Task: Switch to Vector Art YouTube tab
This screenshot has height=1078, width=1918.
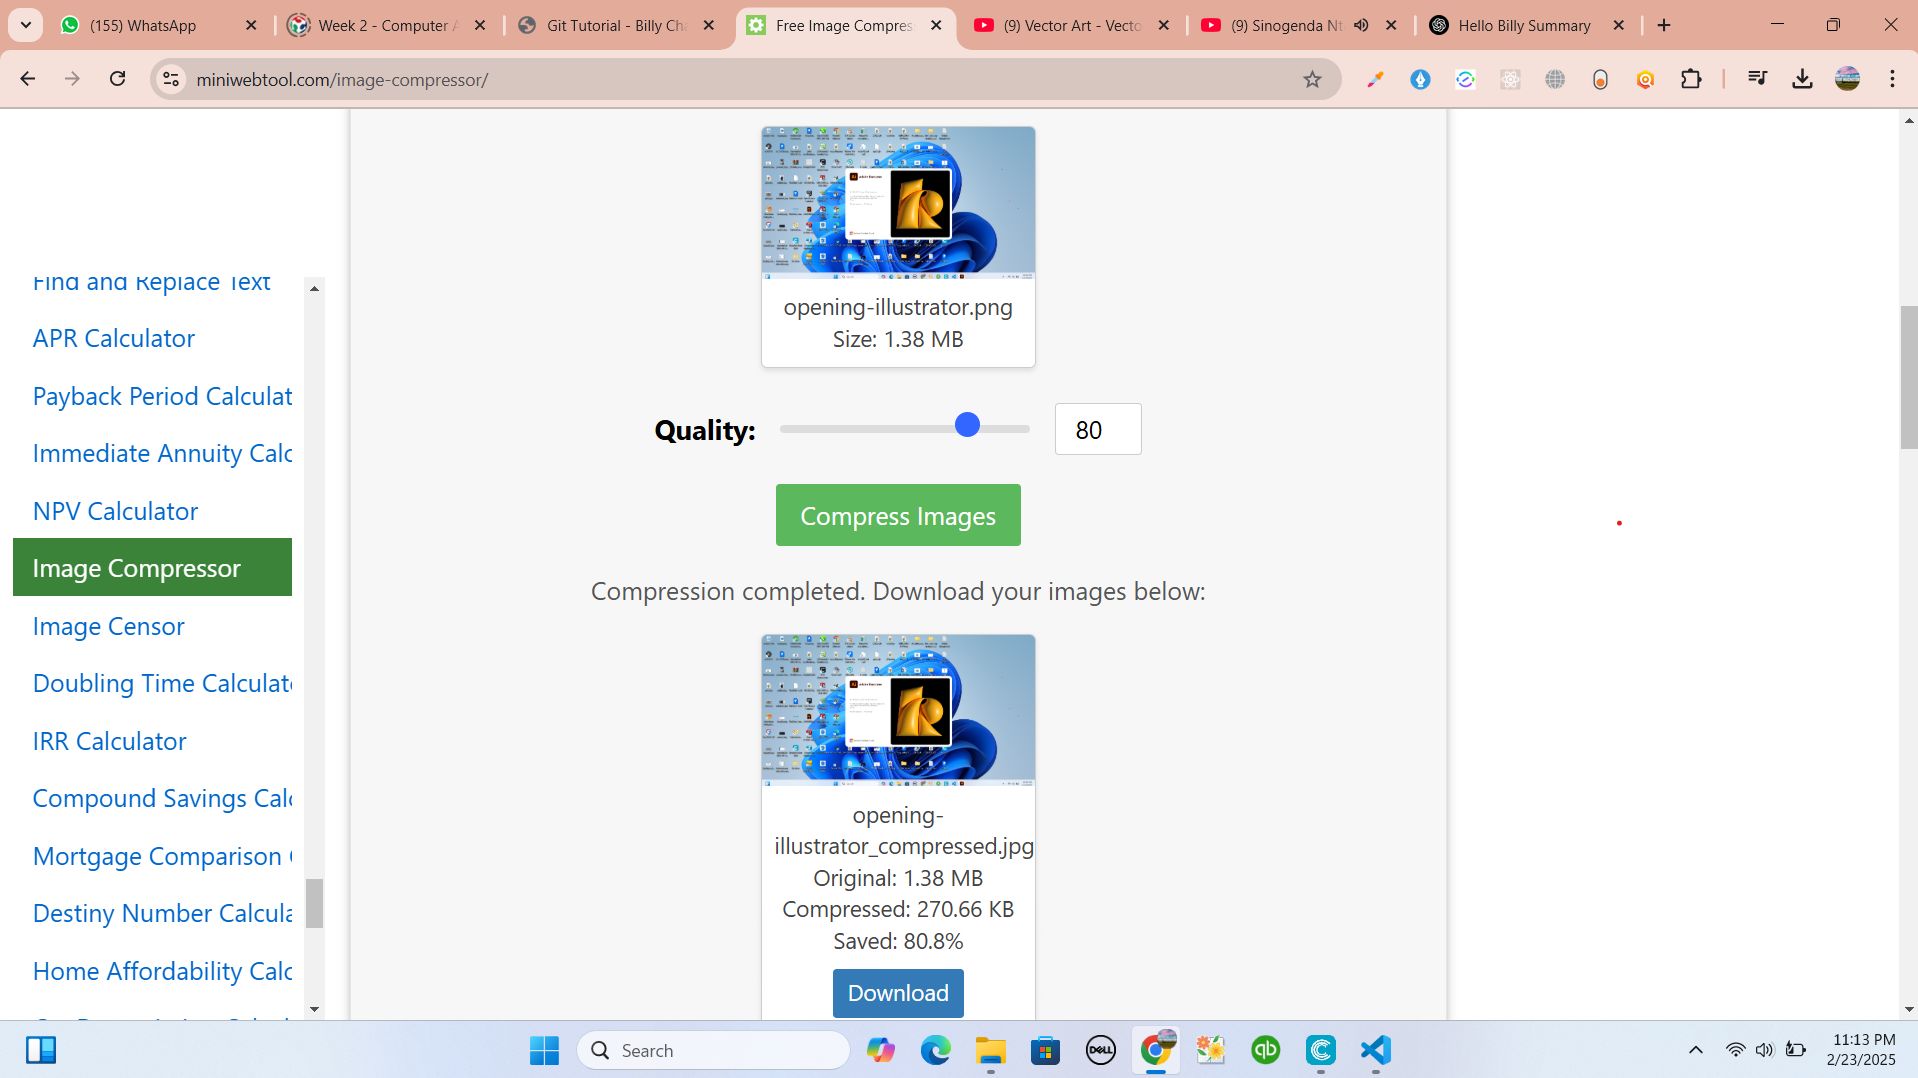Action: tap(1069, 25)
